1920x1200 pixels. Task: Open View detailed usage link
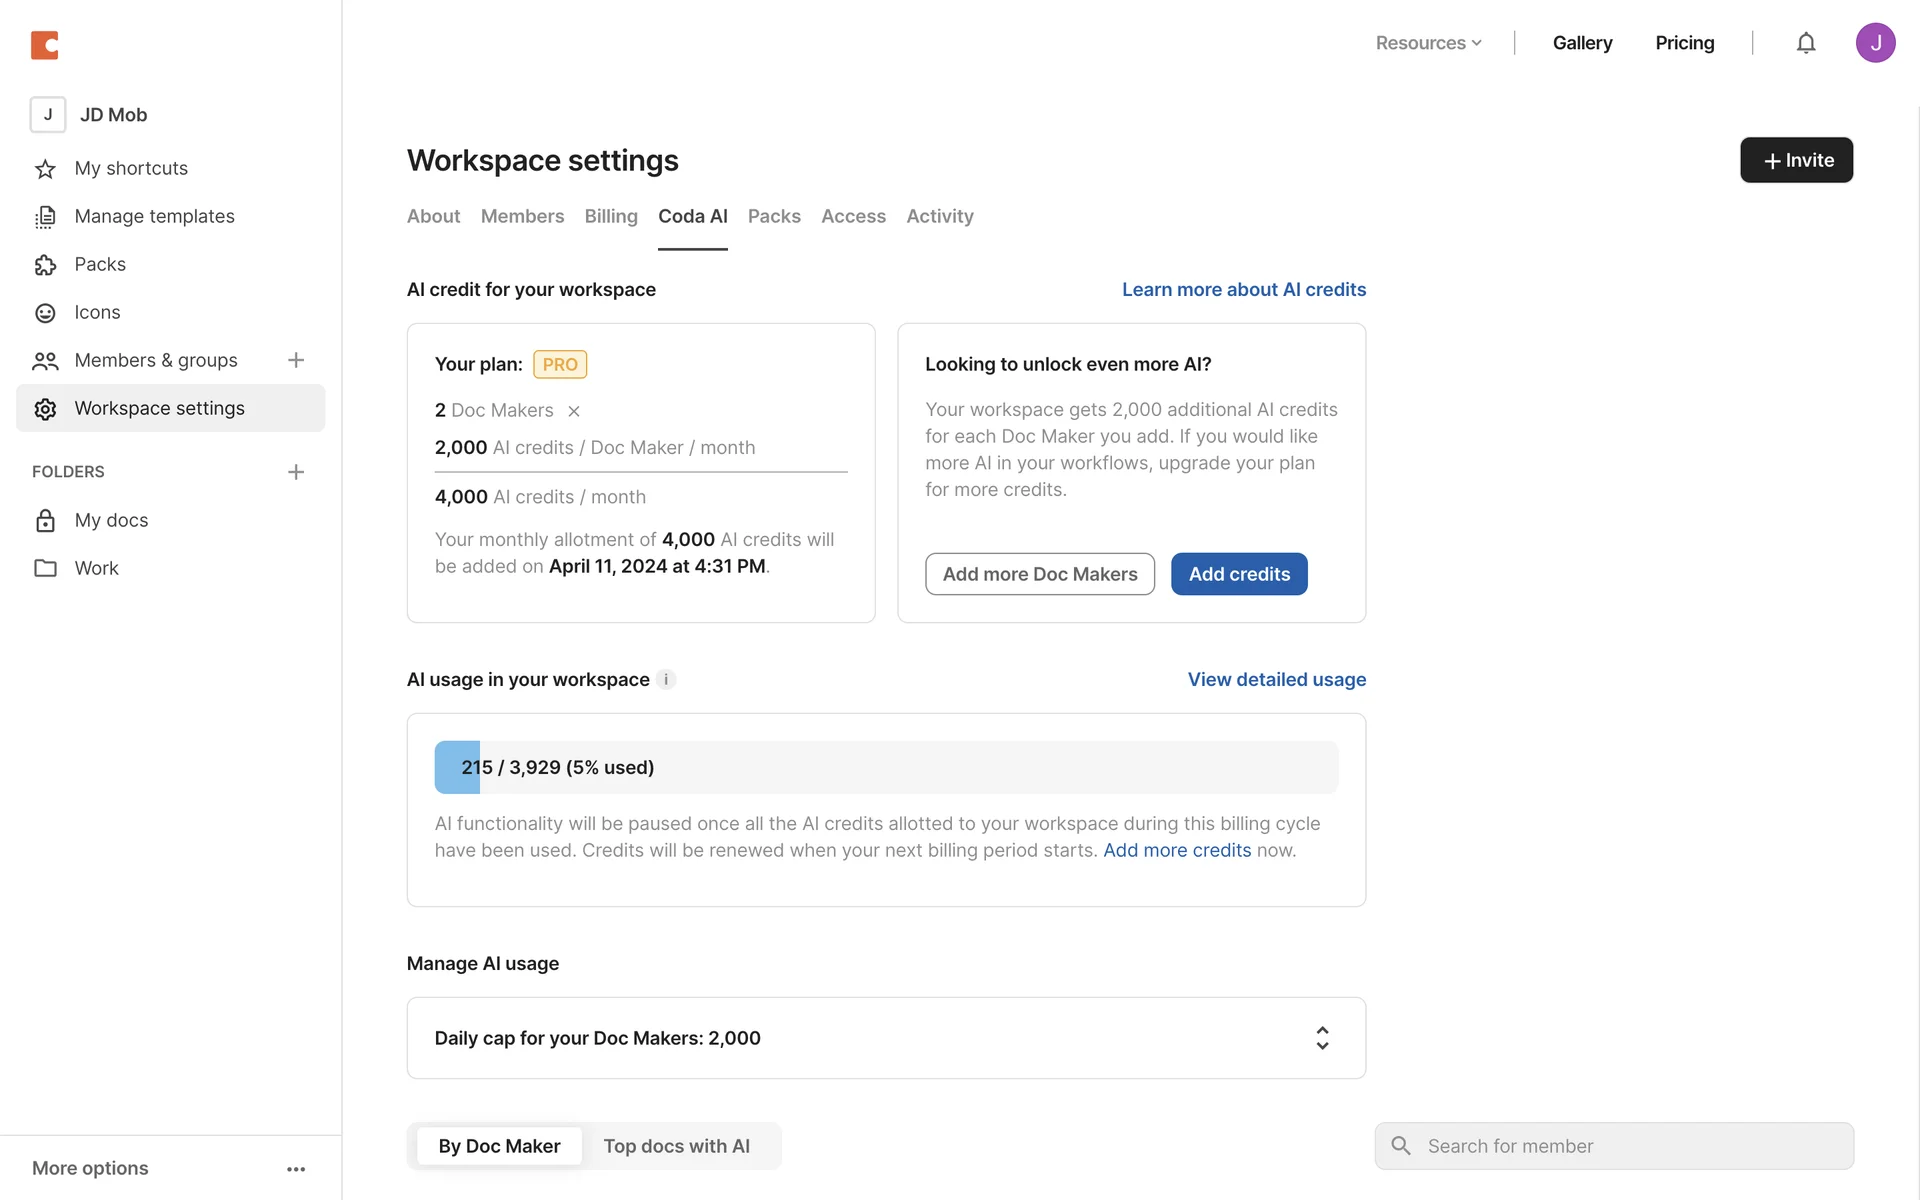(1276, 680)
